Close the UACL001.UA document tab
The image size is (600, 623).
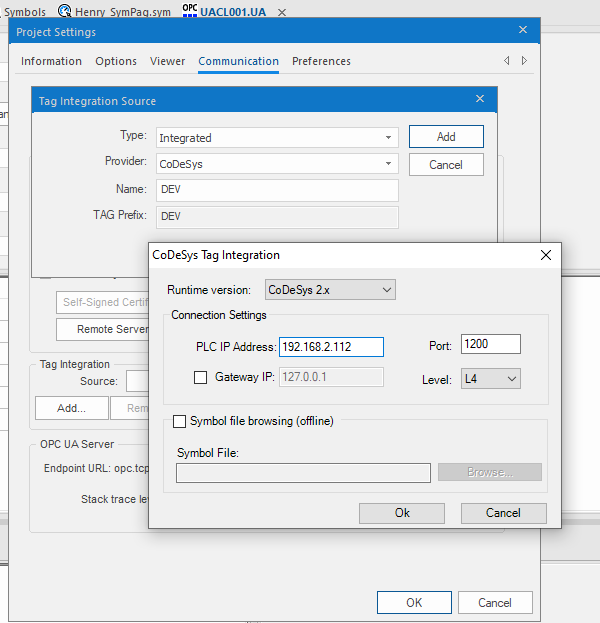[x=282, y=12]
